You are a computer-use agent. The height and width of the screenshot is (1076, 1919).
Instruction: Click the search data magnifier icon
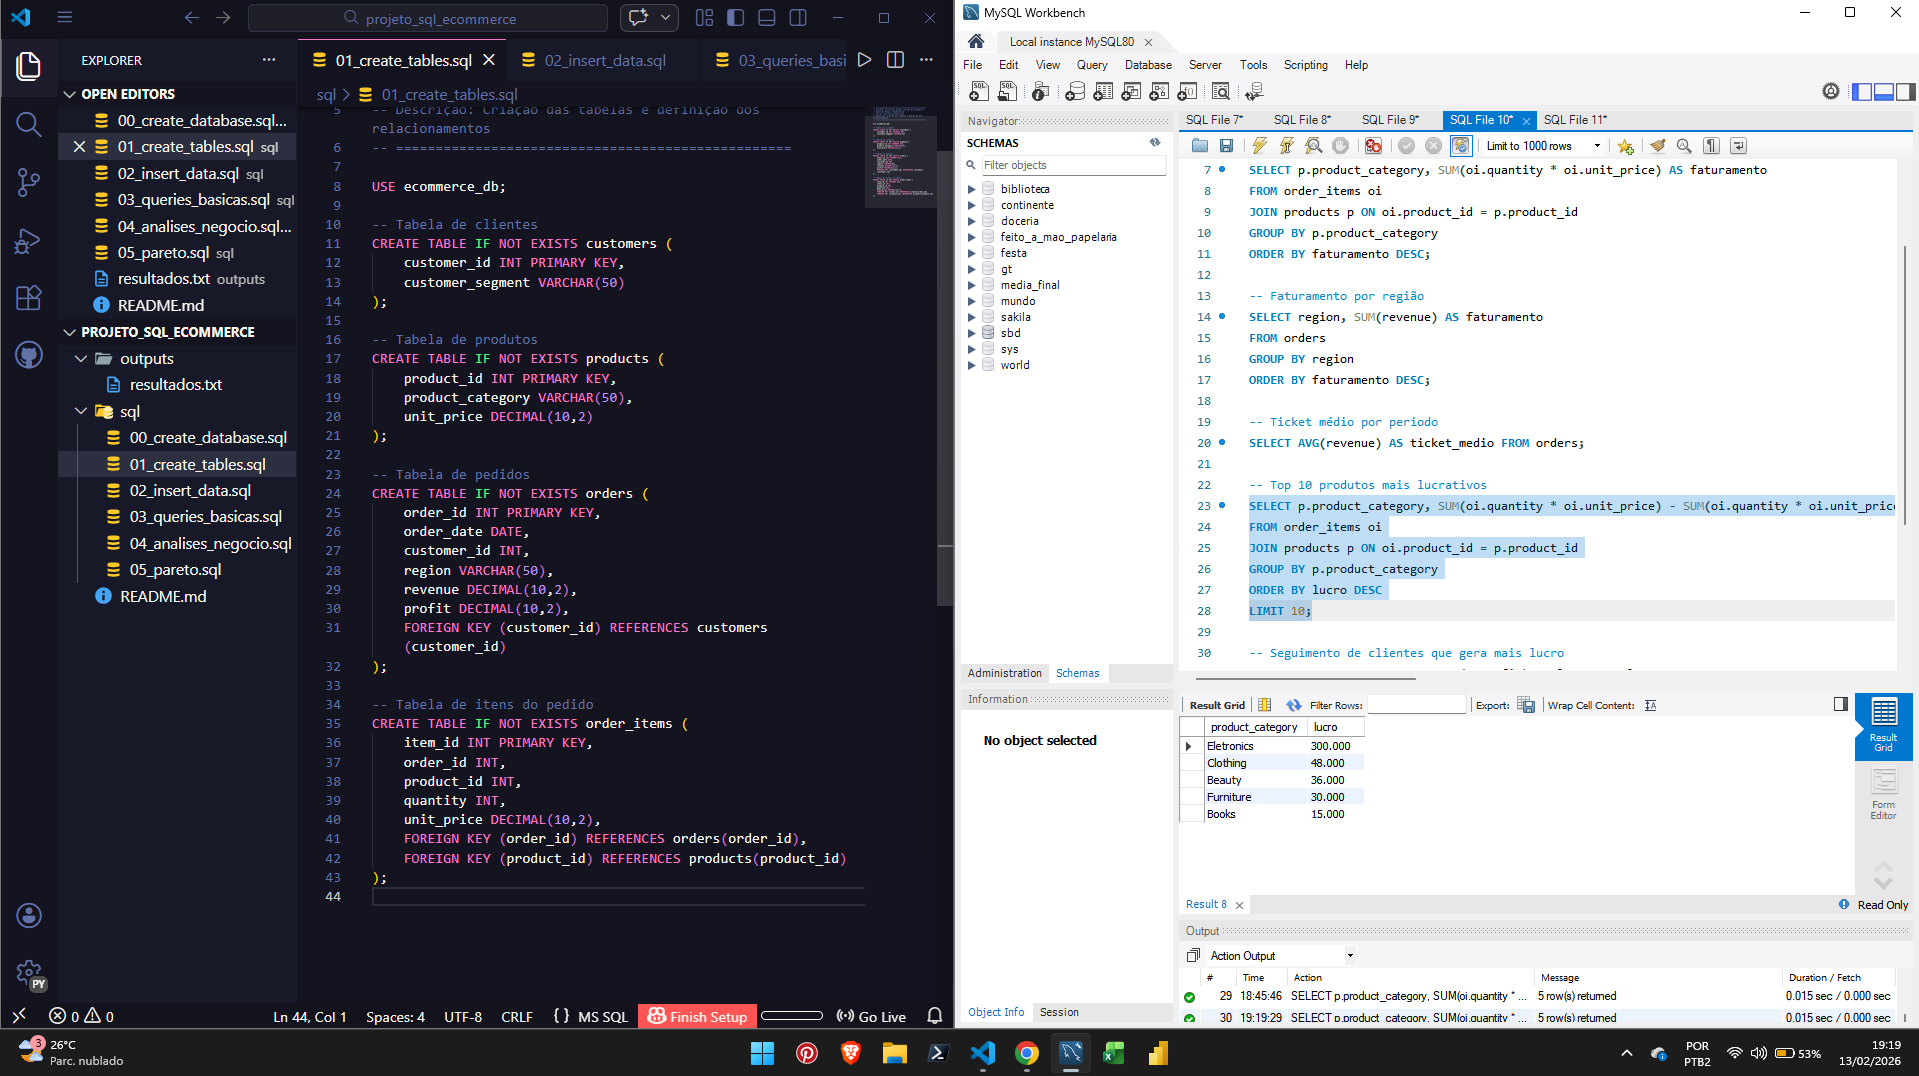[x=1220, y=91]
